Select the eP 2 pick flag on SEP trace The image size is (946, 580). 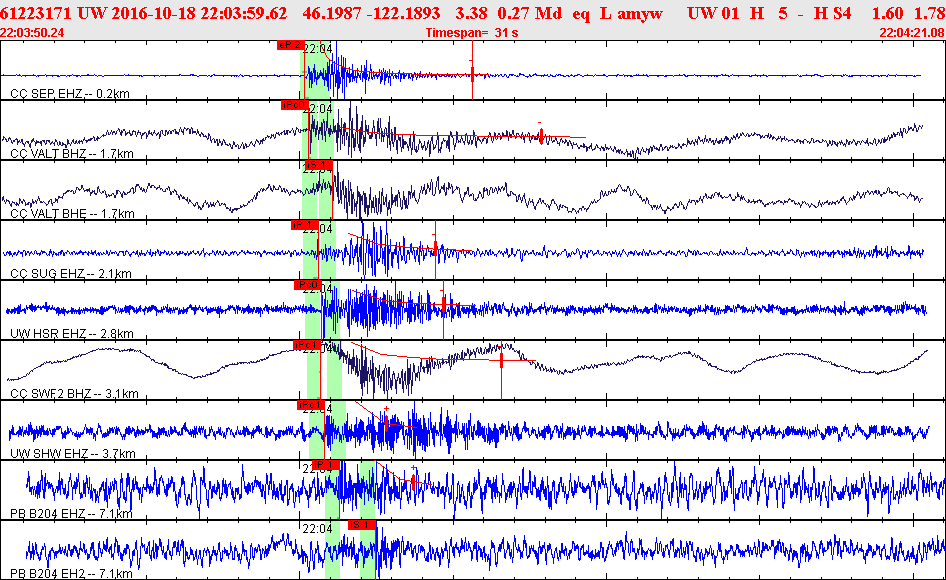(x=290, y=45)
